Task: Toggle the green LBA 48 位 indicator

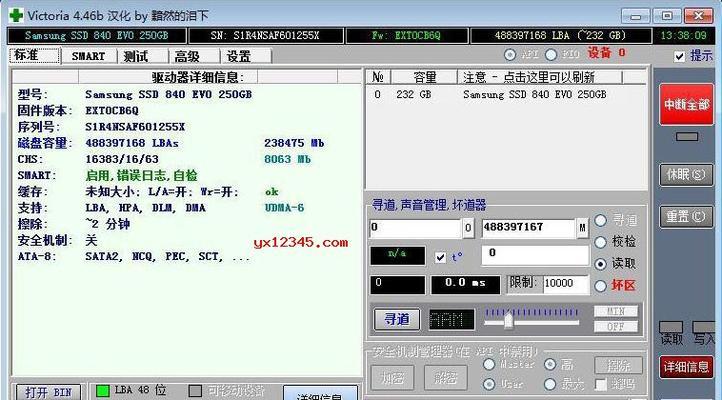Action: [x=102, y=391]
